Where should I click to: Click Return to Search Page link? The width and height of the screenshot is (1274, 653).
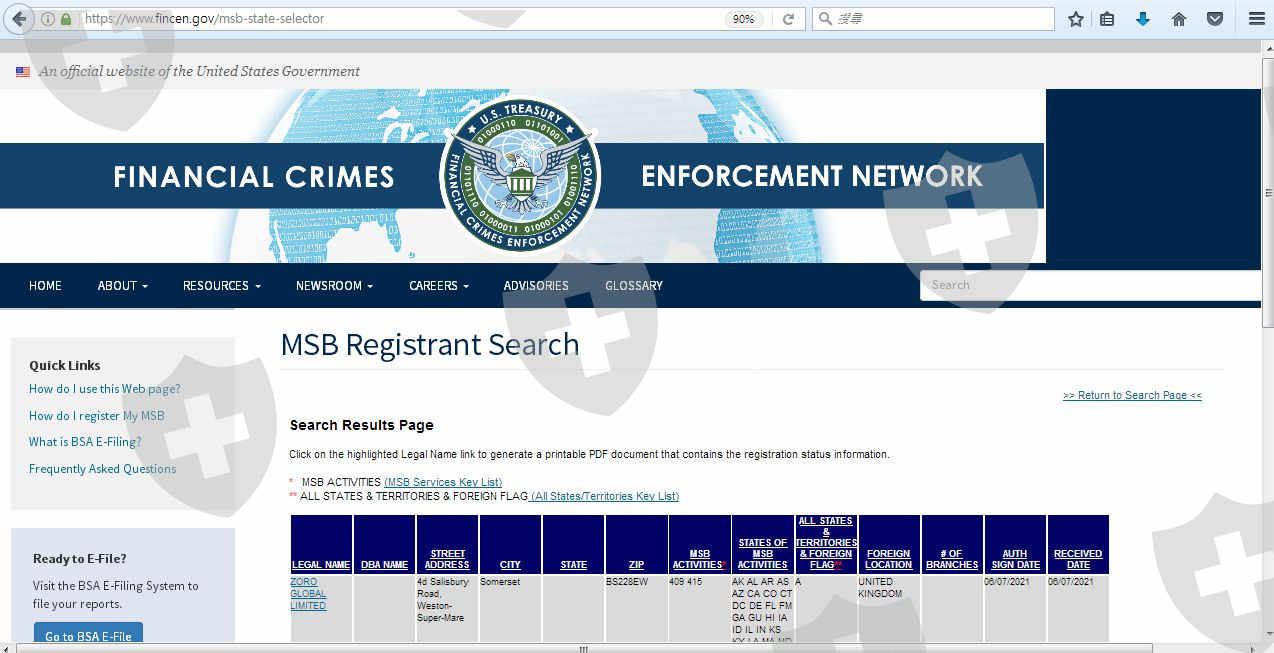tap(1132, 395)
